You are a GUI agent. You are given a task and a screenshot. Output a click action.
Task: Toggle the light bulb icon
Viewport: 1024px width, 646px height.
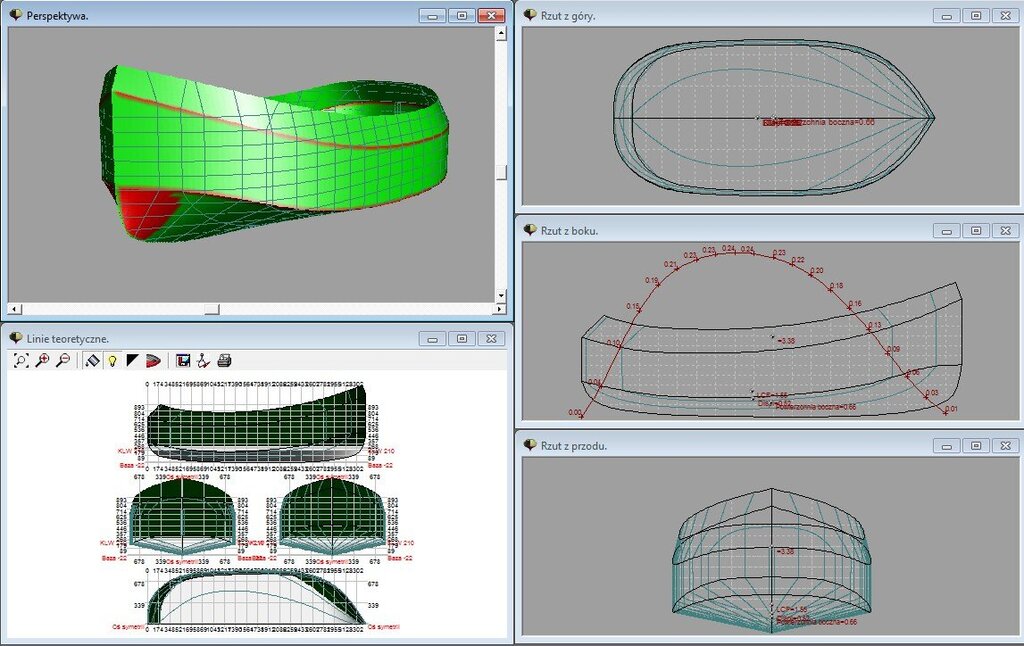coord(111,360)
